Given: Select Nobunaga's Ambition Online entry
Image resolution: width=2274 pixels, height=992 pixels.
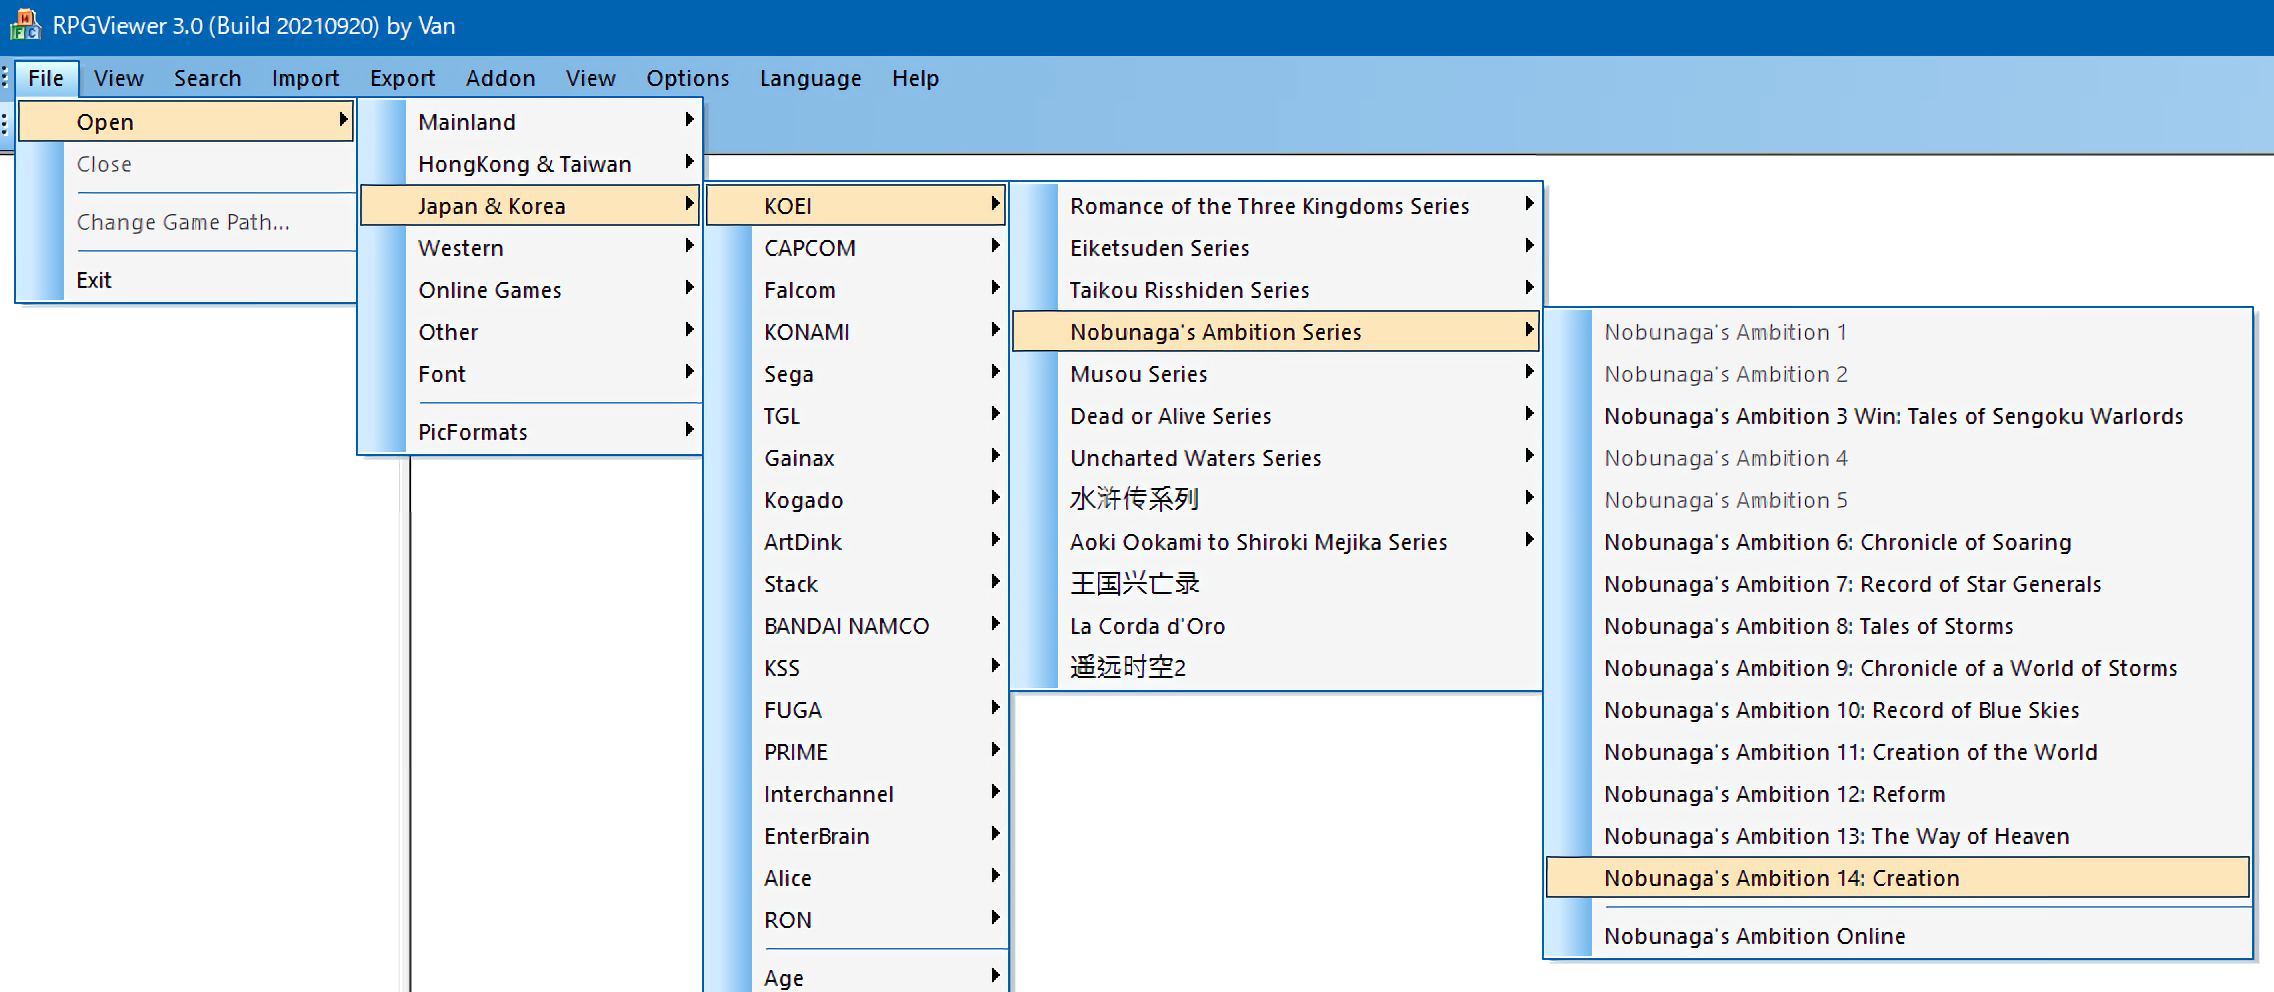Looking at the screenshot, I should [x=1754, y=936].
